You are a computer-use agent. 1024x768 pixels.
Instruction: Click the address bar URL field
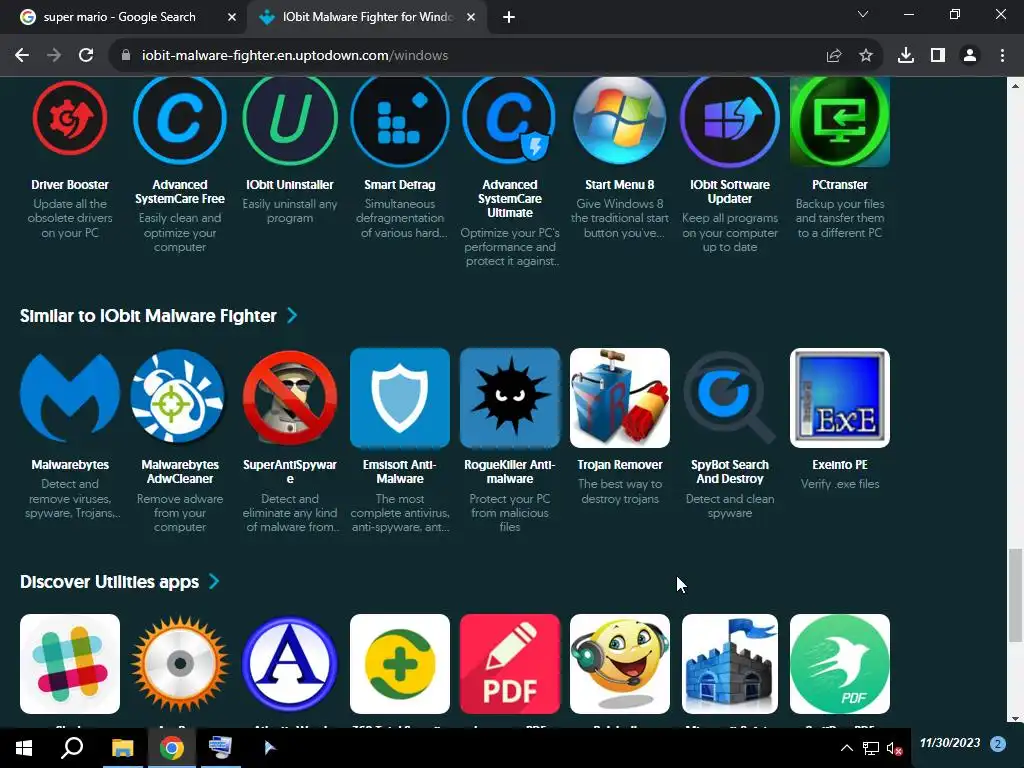coord(470,56)
